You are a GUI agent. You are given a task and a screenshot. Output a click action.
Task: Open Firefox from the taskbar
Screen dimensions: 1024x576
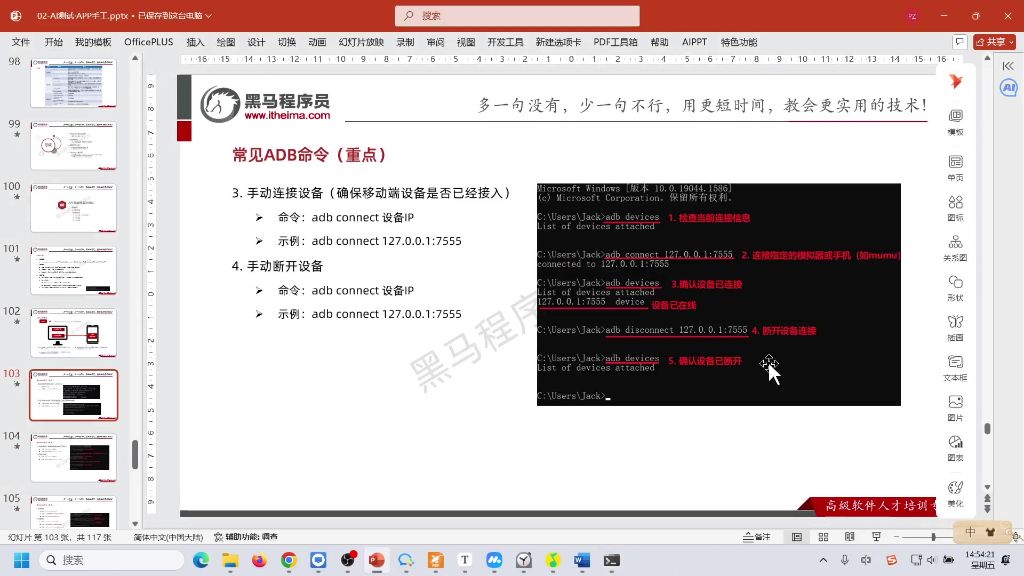(259, 560)
